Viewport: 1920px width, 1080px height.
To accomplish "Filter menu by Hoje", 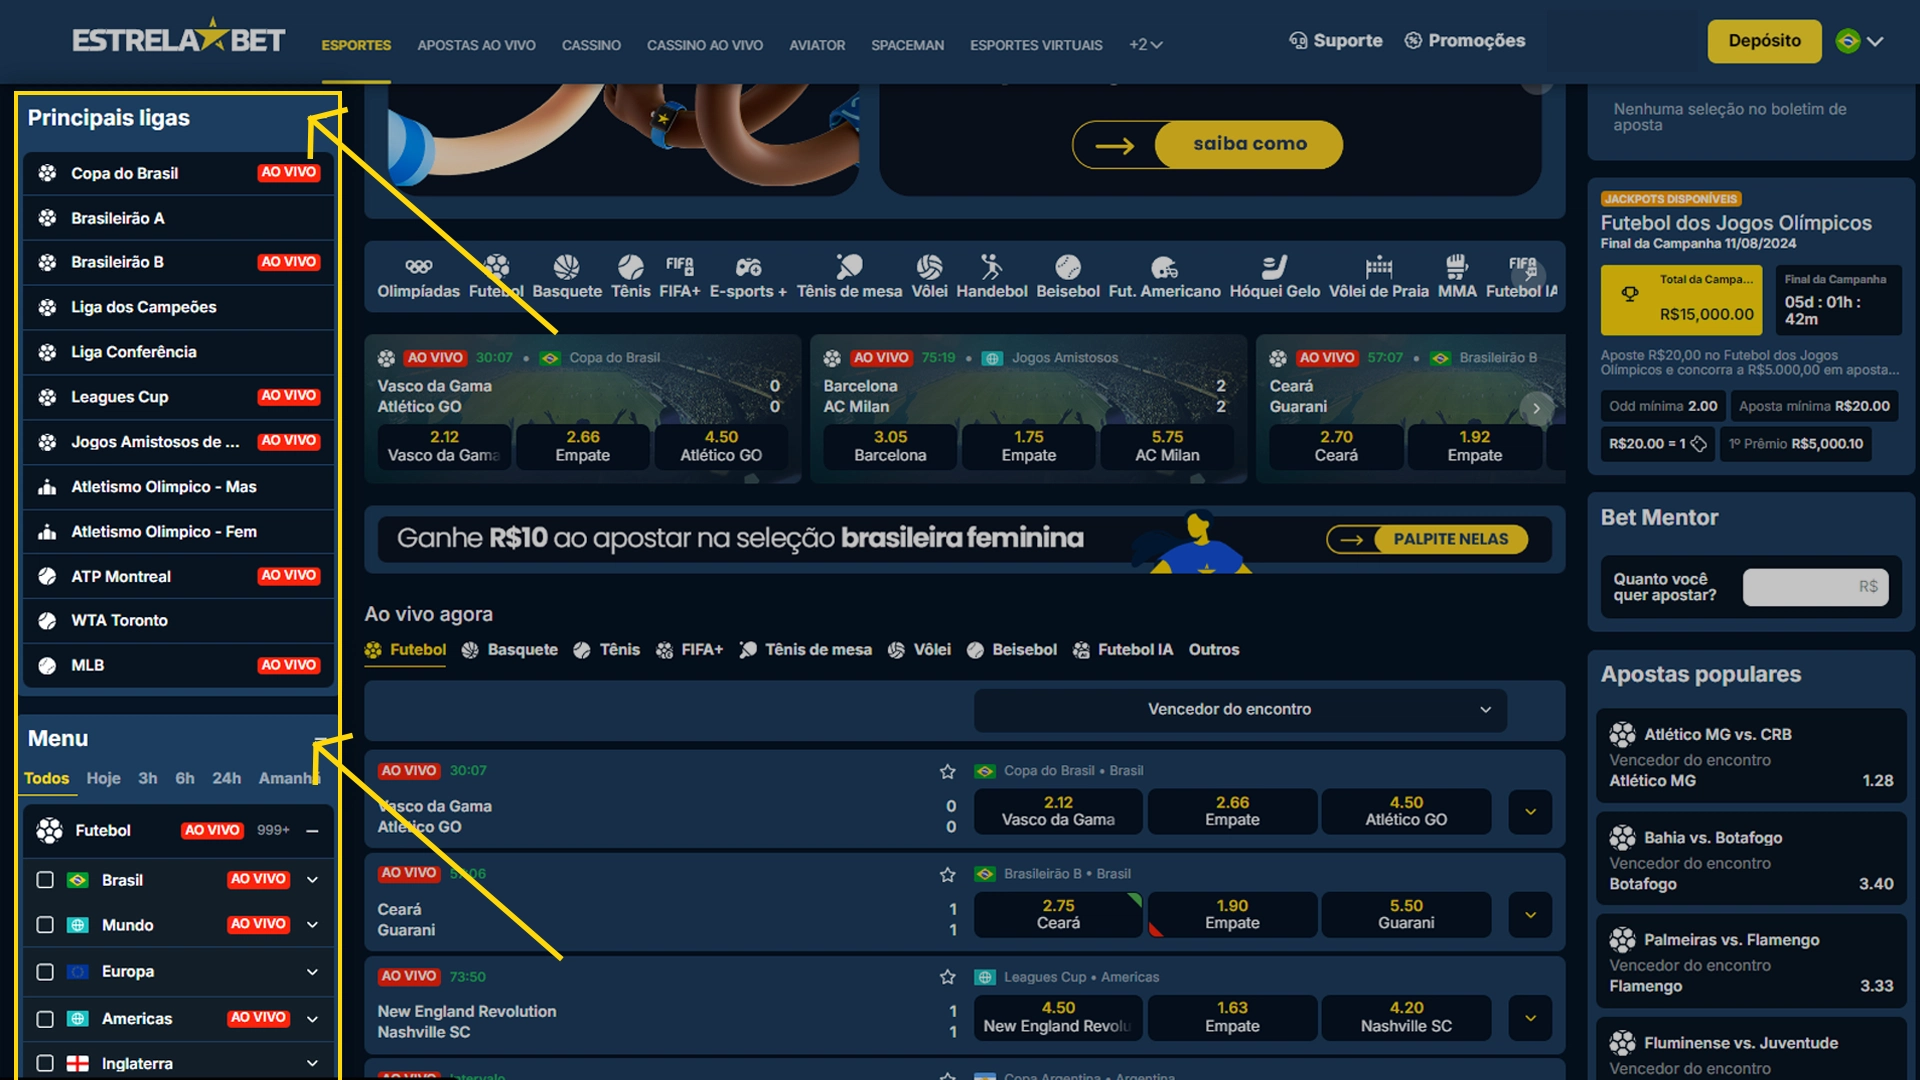I will click(x=103, y=779).
